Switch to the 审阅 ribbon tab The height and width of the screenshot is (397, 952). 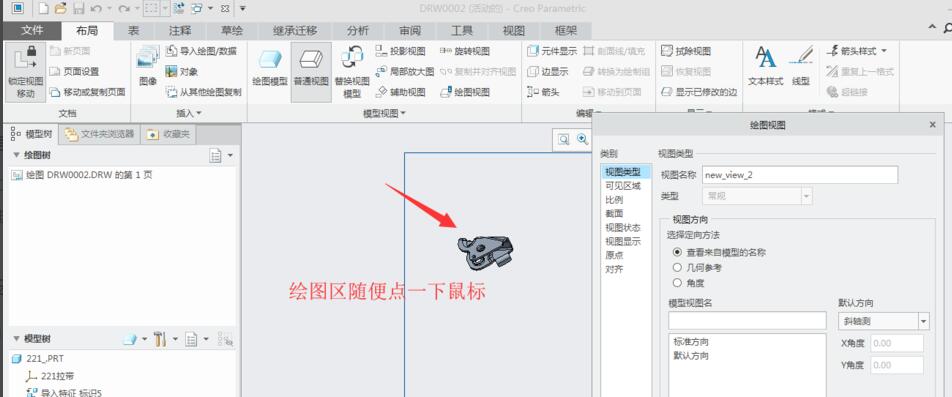pyautogui.click(x=410, y=31)
